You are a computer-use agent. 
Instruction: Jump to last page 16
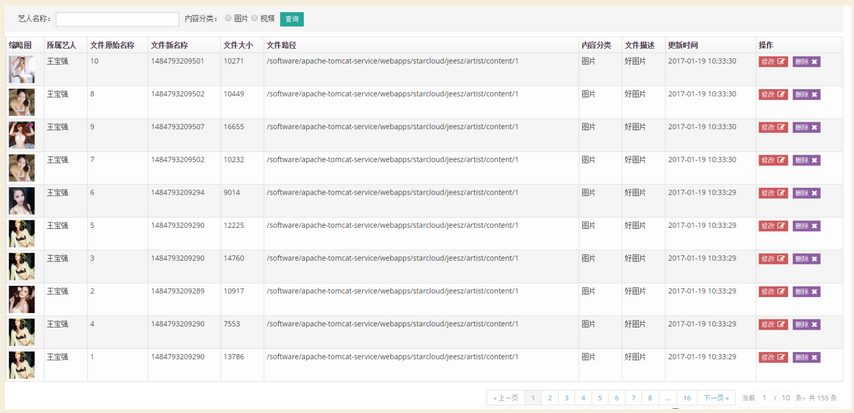[687, 398]
